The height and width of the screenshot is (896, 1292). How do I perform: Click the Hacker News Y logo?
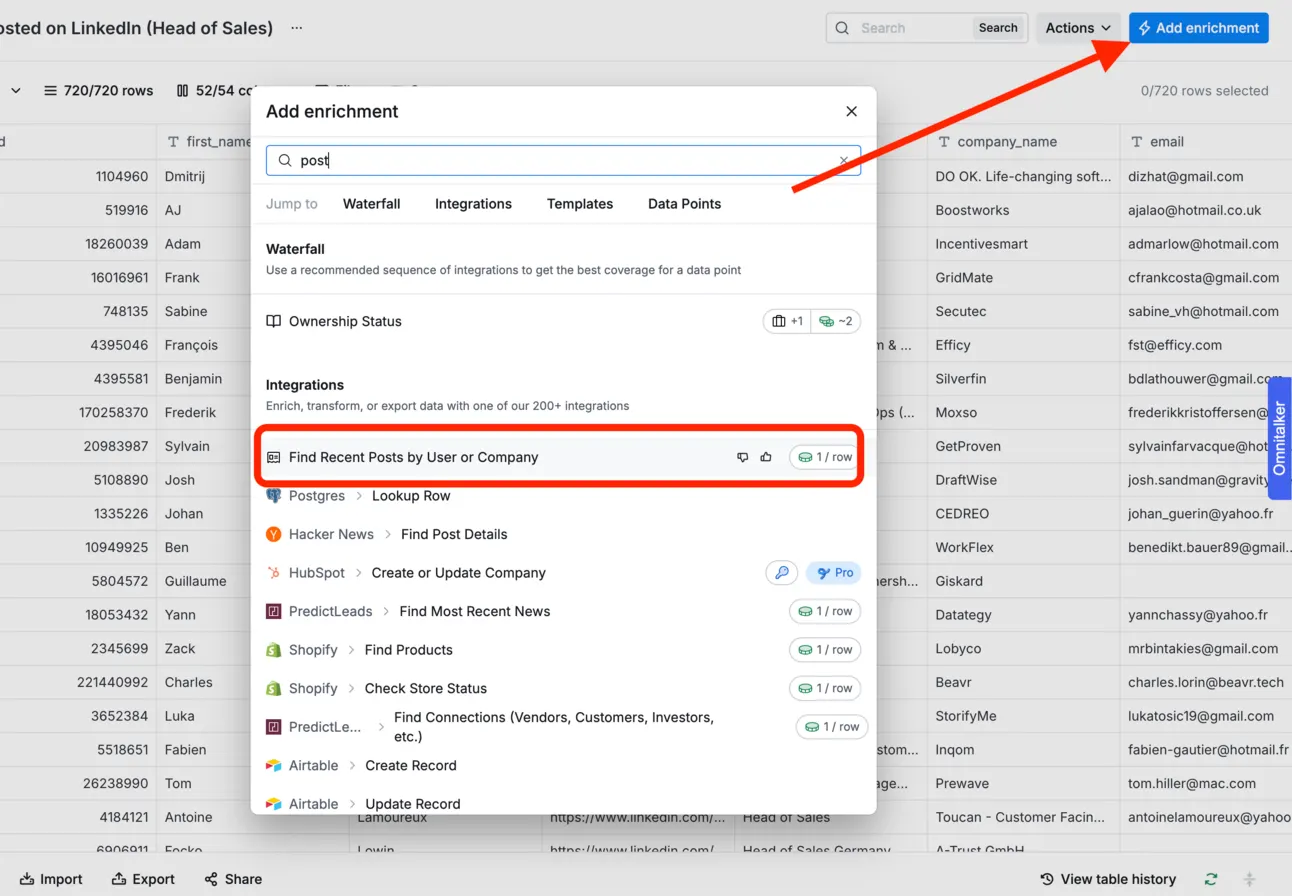coord(273,534)
